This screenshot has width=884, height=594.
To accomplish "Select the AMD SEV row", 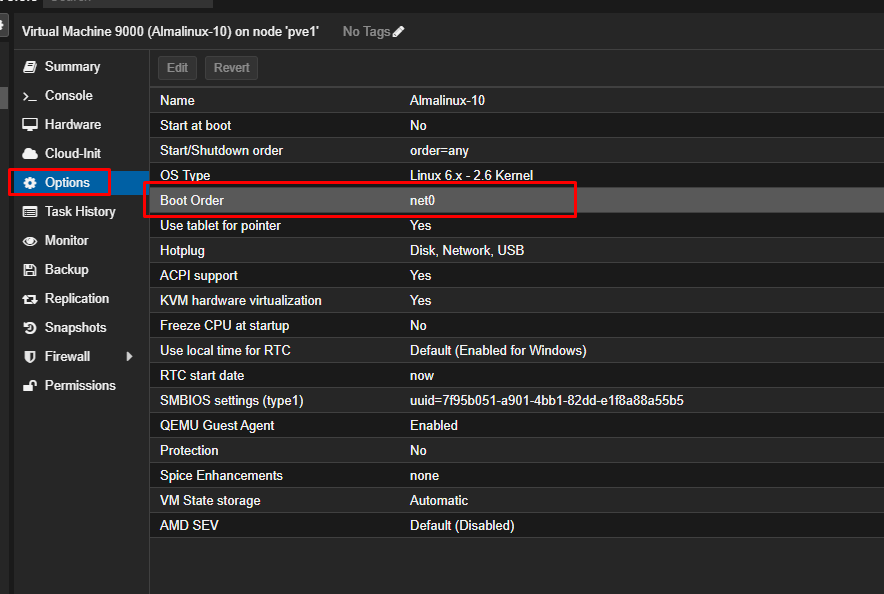I will click(516, 525).
